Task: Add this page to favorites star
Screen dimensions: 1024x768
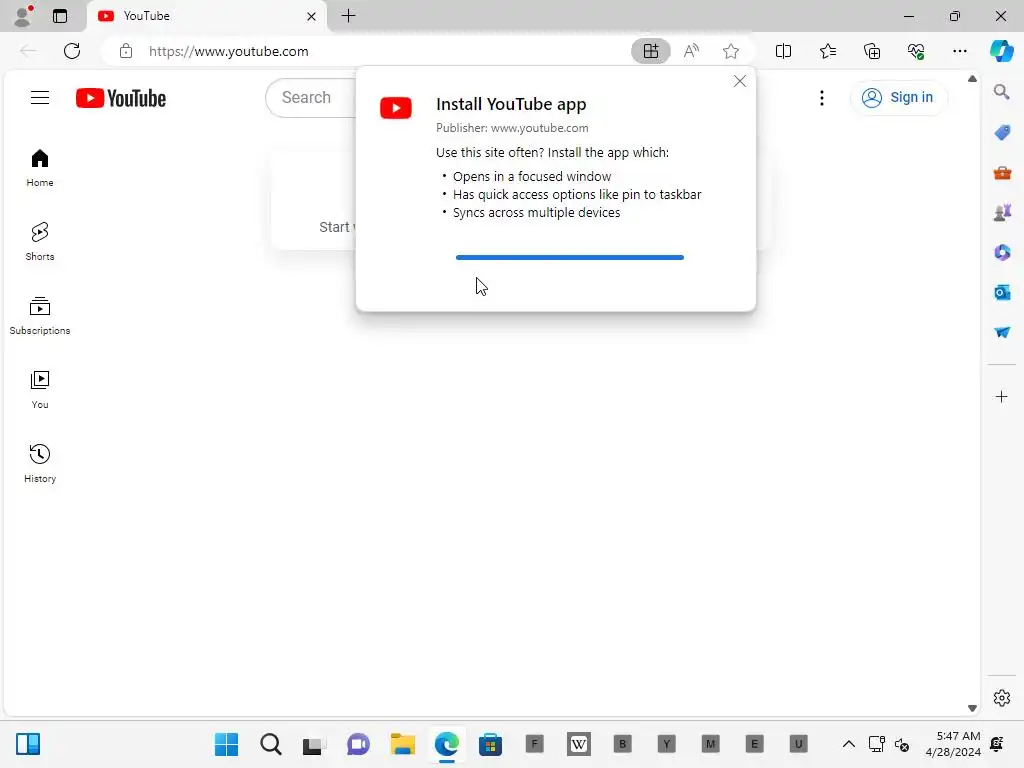Action: (731, 51)
